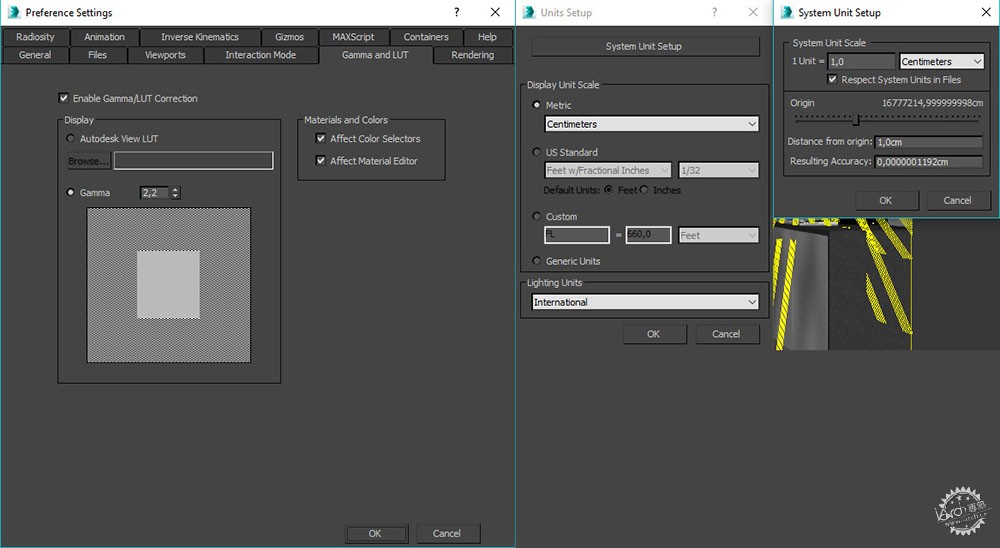Screen dimensions: 1000x548
Task: Click Cancel in System Unit Setup
Action: pos(958,200)
